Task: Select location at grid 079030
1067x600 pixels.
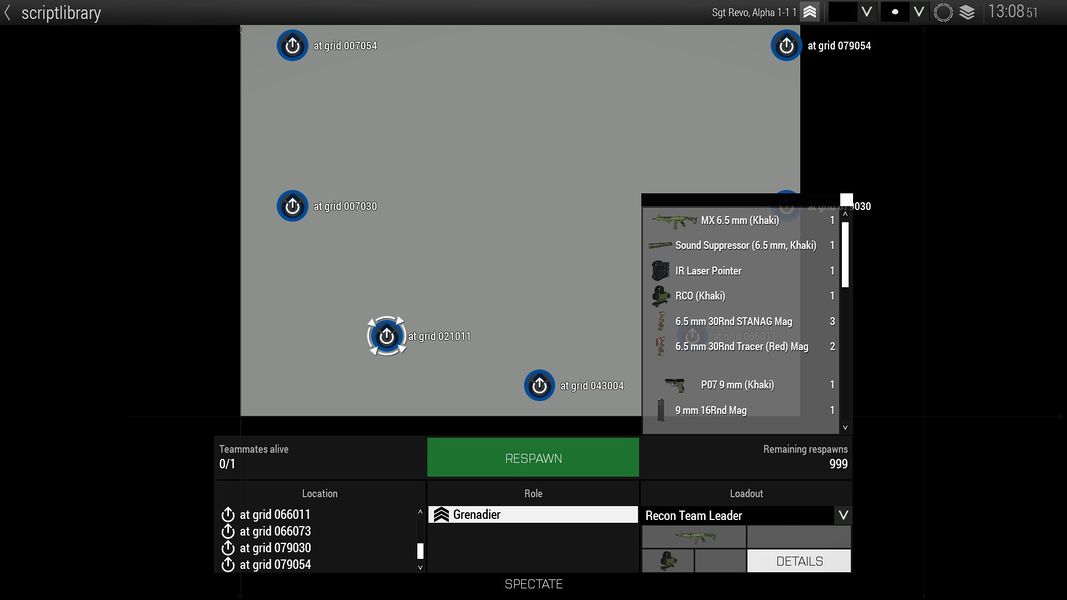Action: [278, 548]
